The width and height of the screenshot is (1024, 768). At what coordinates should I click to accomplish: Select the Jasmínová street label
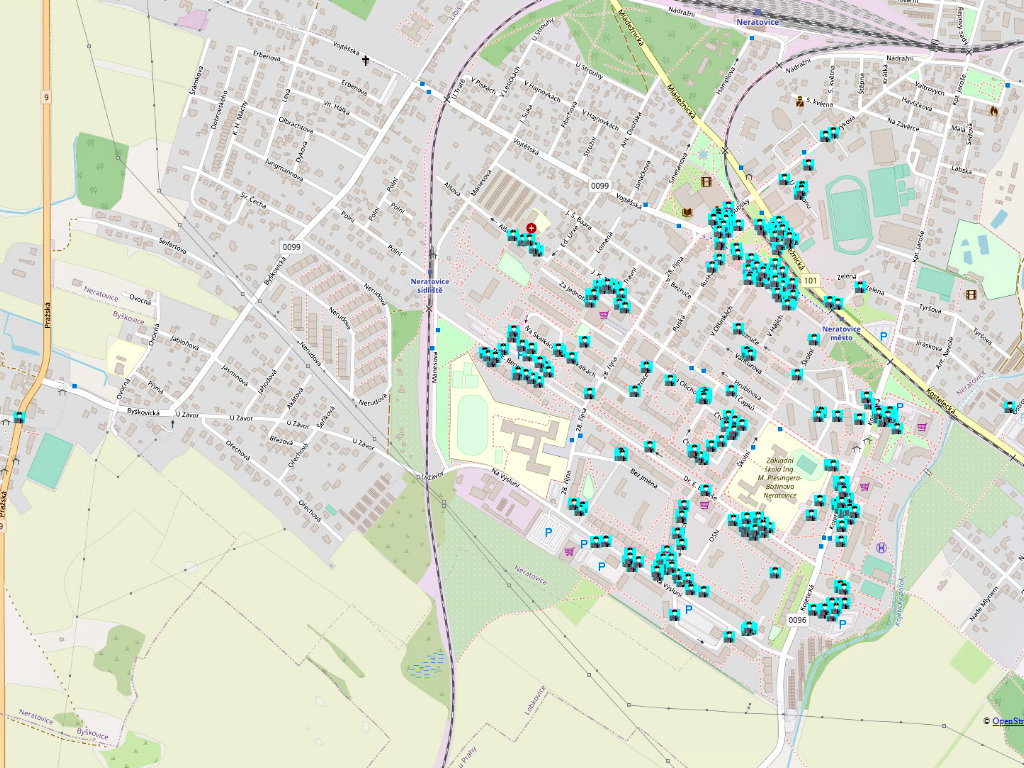coord(234,376)
